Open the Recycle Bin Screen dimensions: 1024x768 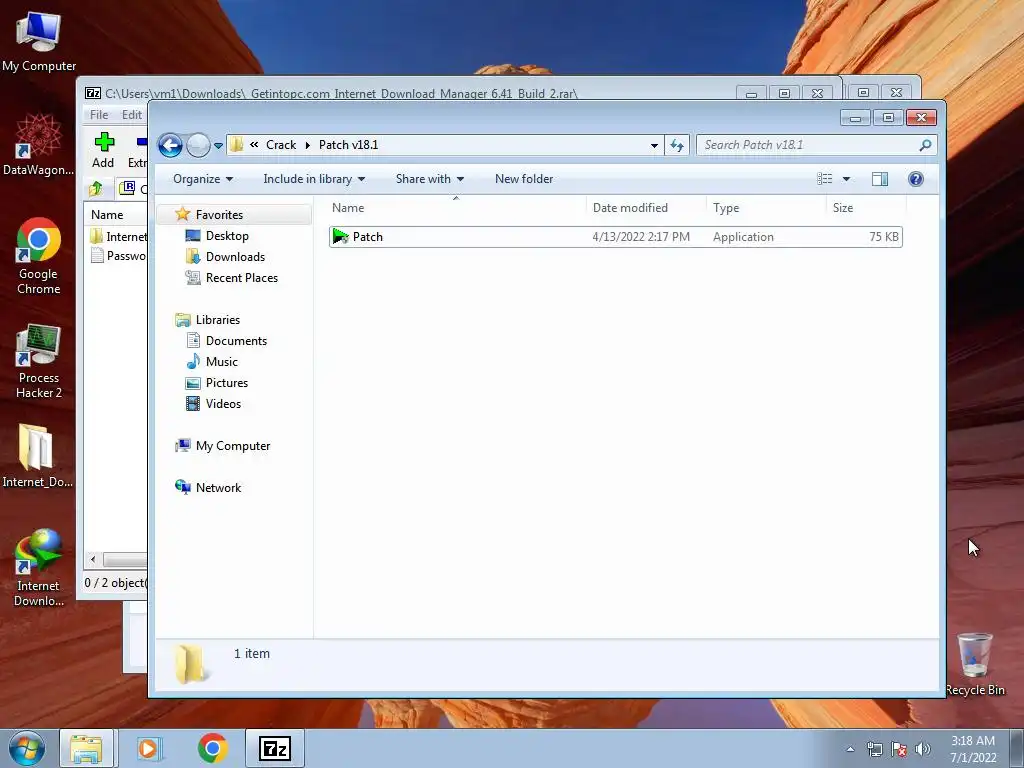975,664
